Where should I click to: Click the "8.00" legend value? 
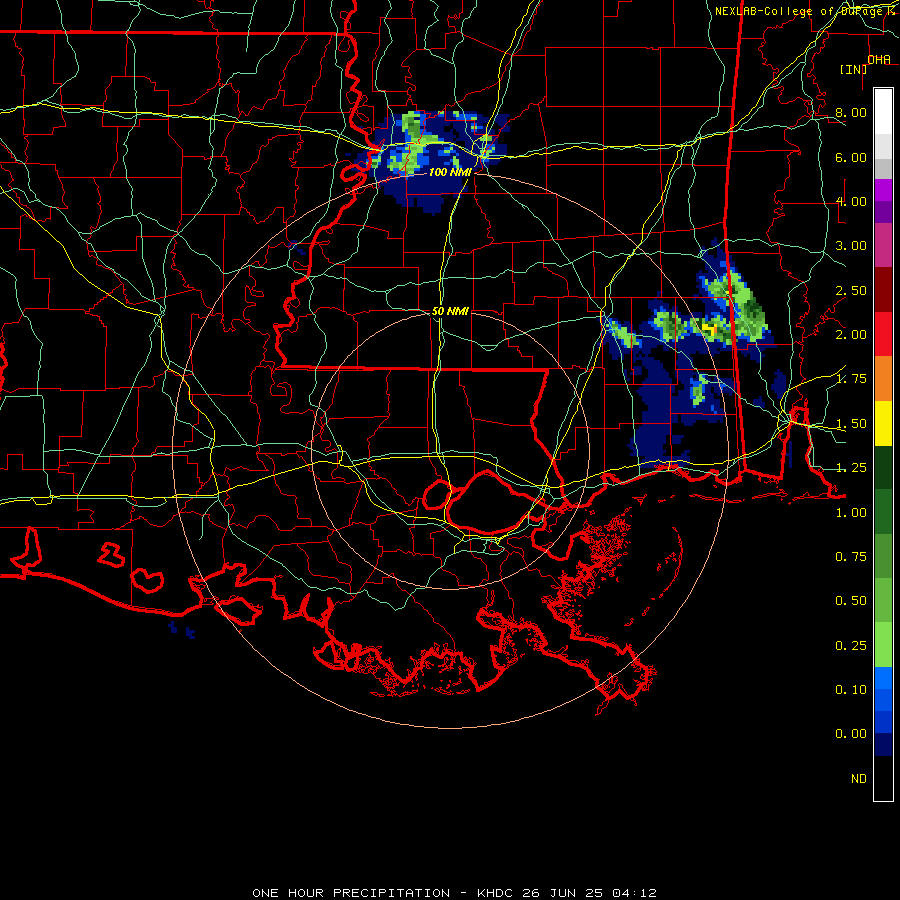[x=851, y=112]
